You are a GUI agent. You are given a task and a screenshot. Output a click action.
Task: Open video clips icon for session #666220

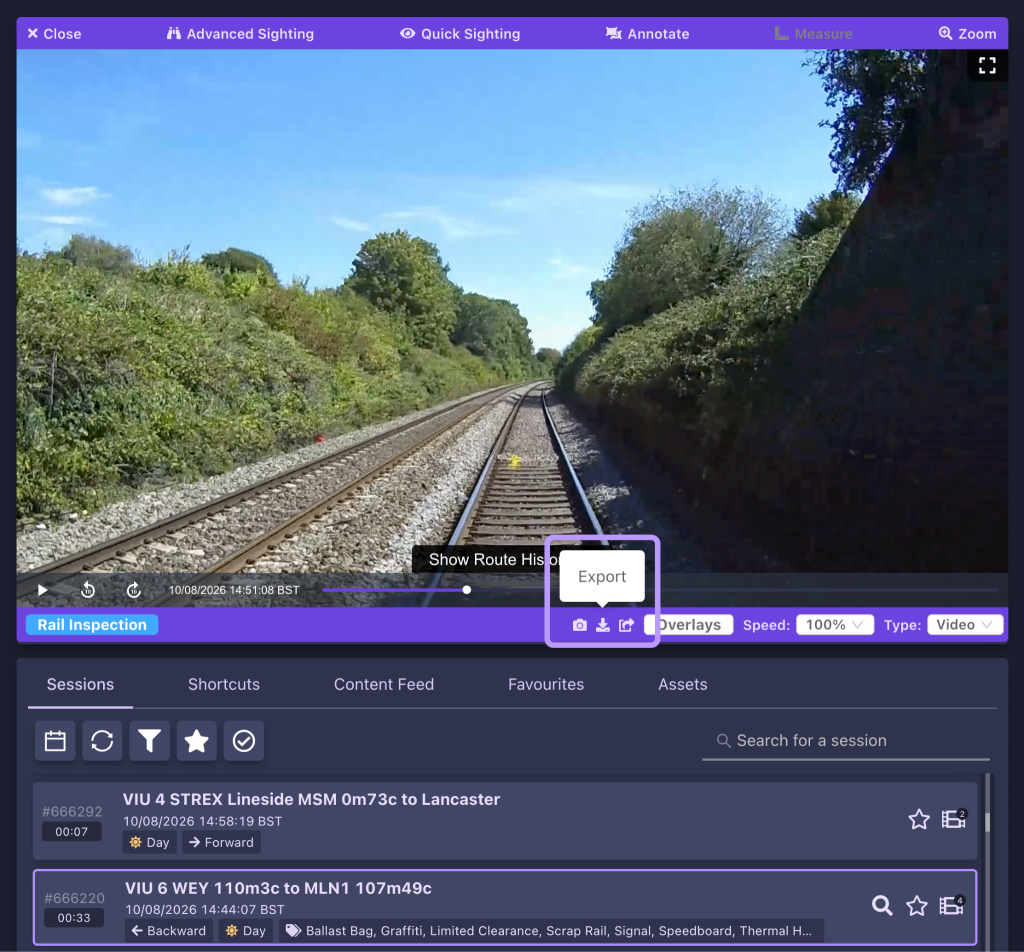952,906
